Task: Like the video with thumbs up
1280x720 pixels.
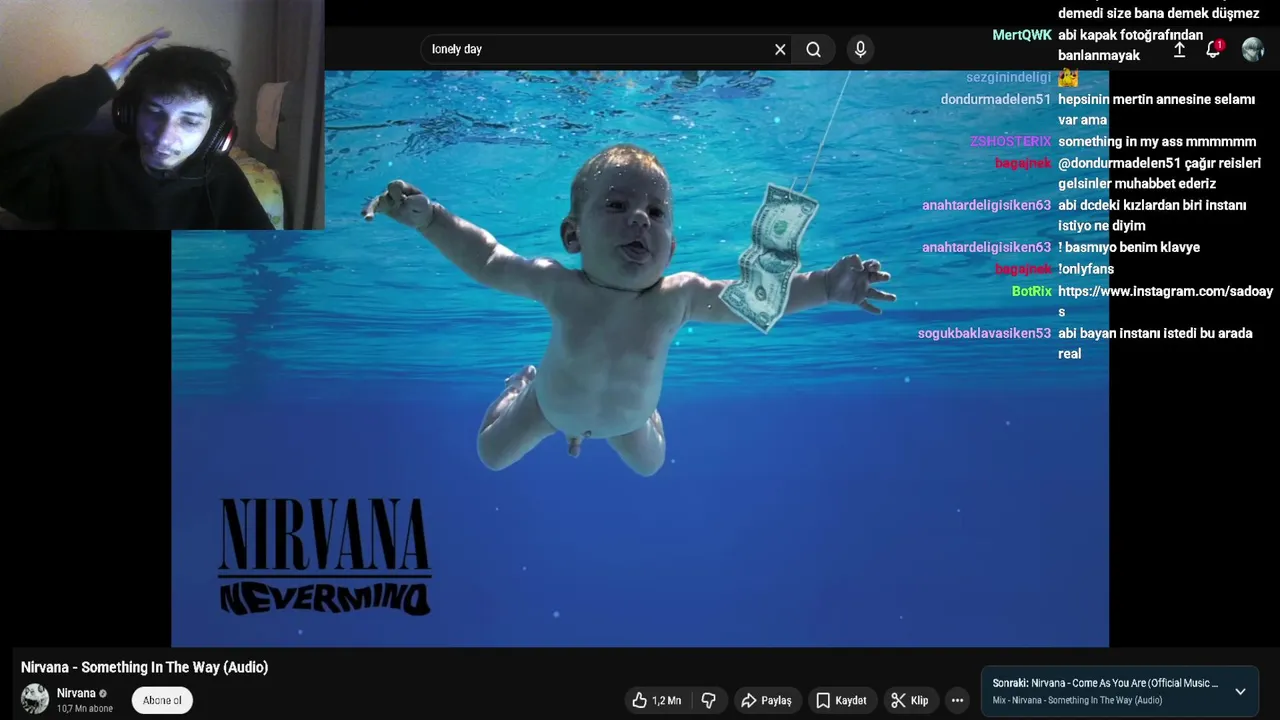Action: [656, 700]
